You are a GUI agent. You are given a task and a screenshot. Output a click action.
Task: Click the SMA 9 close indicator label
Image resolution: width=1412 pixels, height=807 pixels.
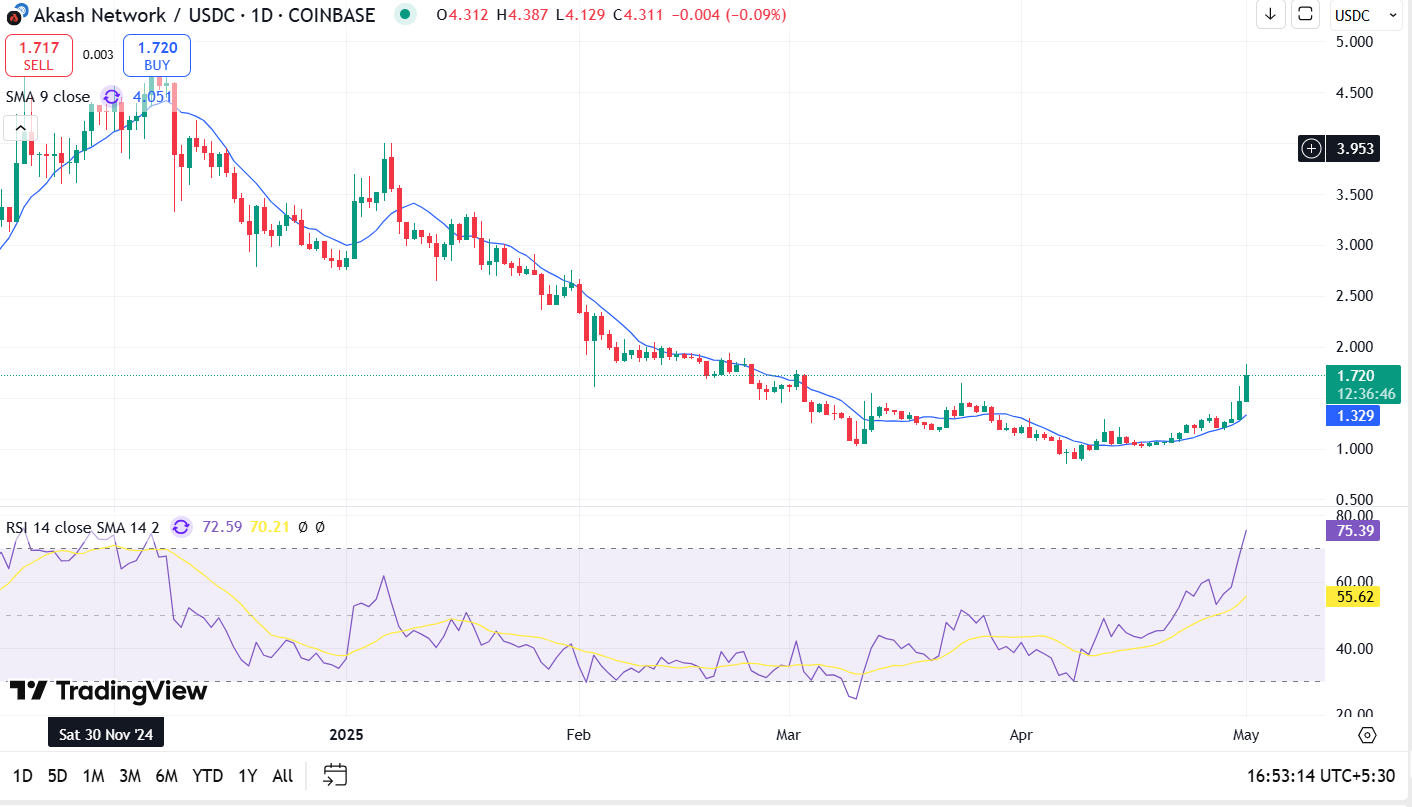pyautogui.click(x=48, y=97)
